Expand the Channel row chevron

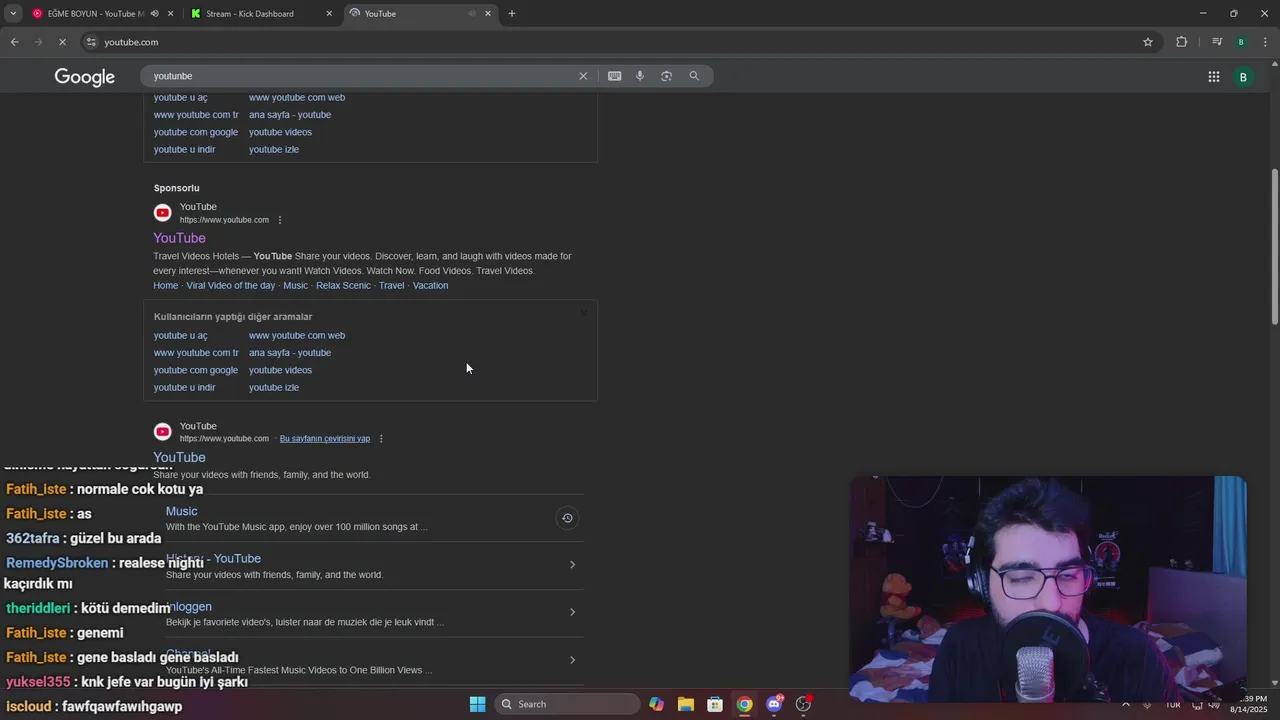[572, 660]
